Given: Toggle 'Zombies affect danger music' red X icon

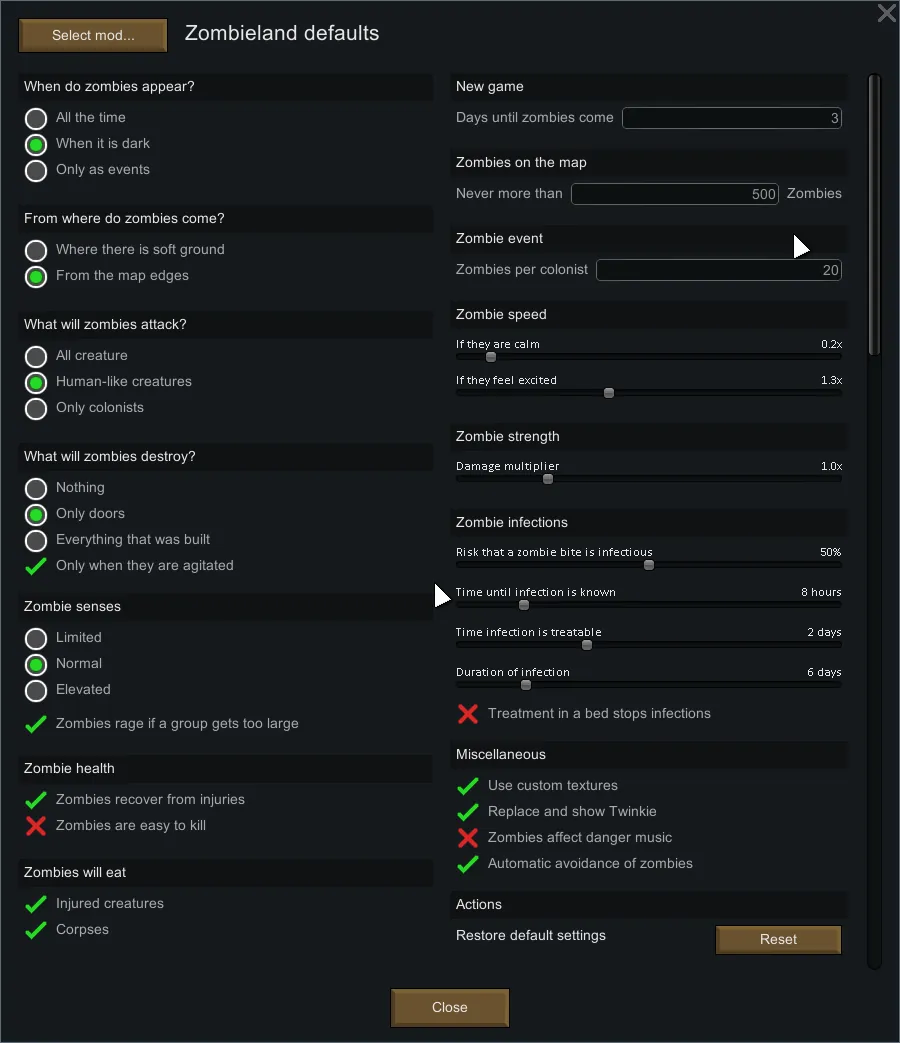Looking at the screenshot, I should click(x=467, y=838).
